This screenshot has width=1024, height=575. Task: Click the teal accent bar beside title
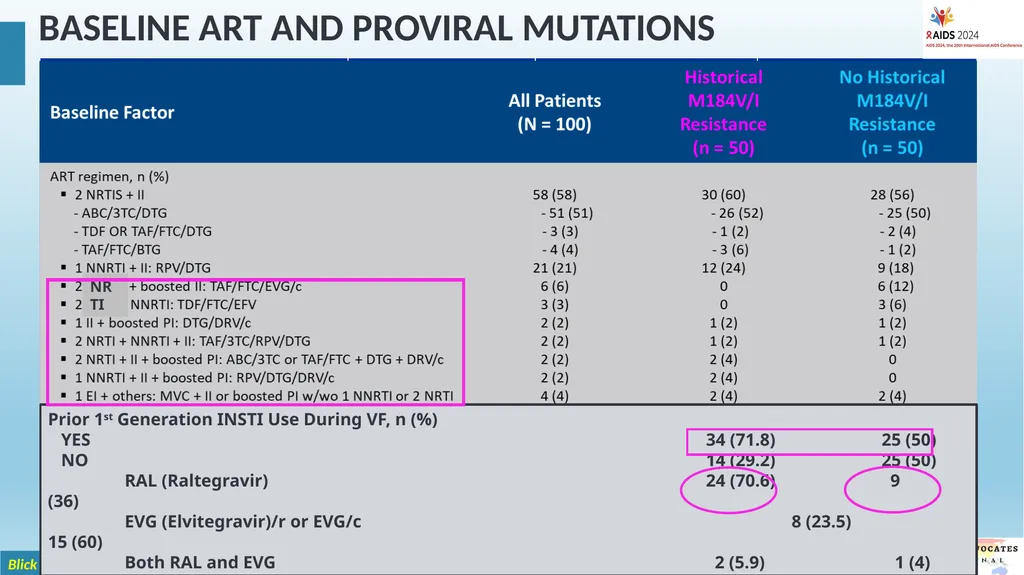(x=12, y=54)
